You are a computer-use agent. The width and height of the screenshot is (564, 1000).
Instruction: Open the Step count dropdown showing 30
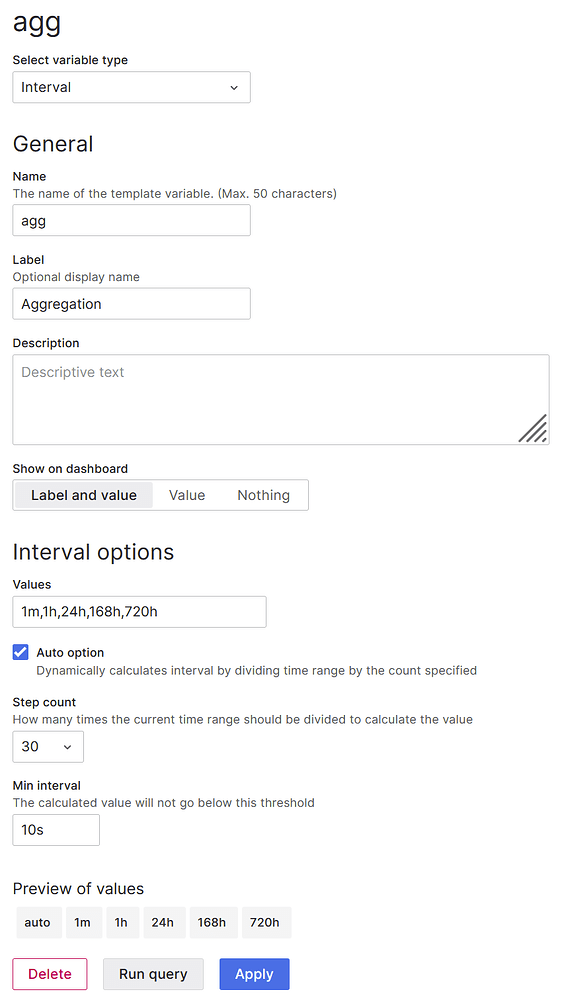click(x=48, y=746)
